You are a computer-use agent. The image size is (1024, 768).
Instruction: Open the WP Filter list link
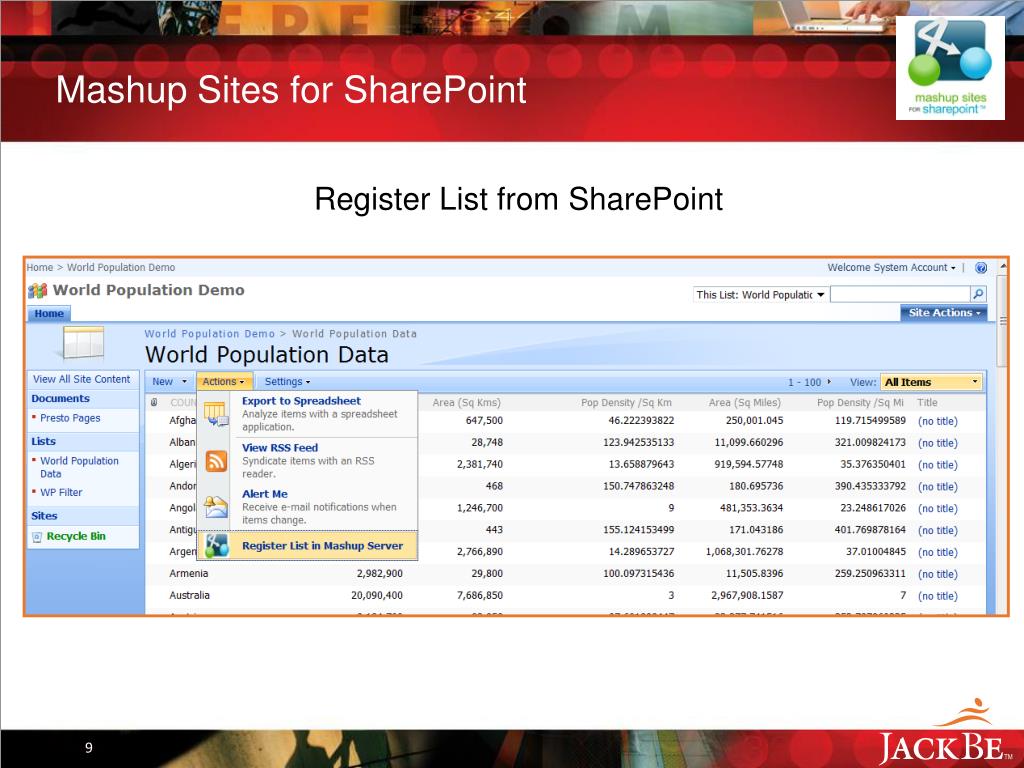coord(61,492)
